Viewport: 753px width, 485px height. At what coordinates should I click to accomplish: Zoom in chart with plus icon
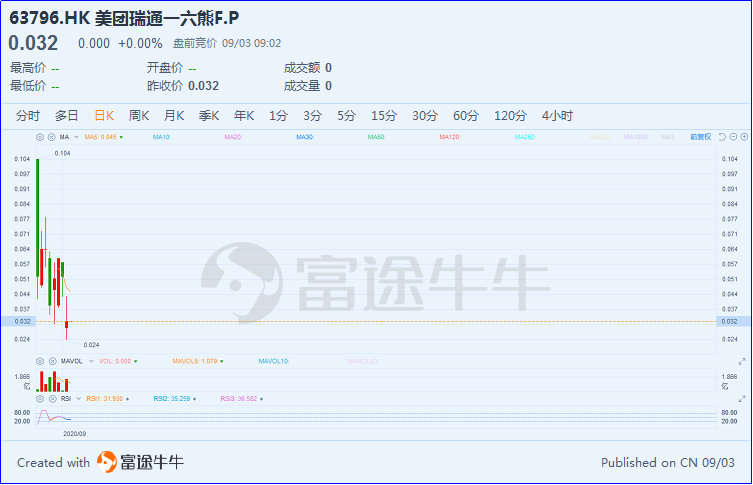(x=744, y=137)
